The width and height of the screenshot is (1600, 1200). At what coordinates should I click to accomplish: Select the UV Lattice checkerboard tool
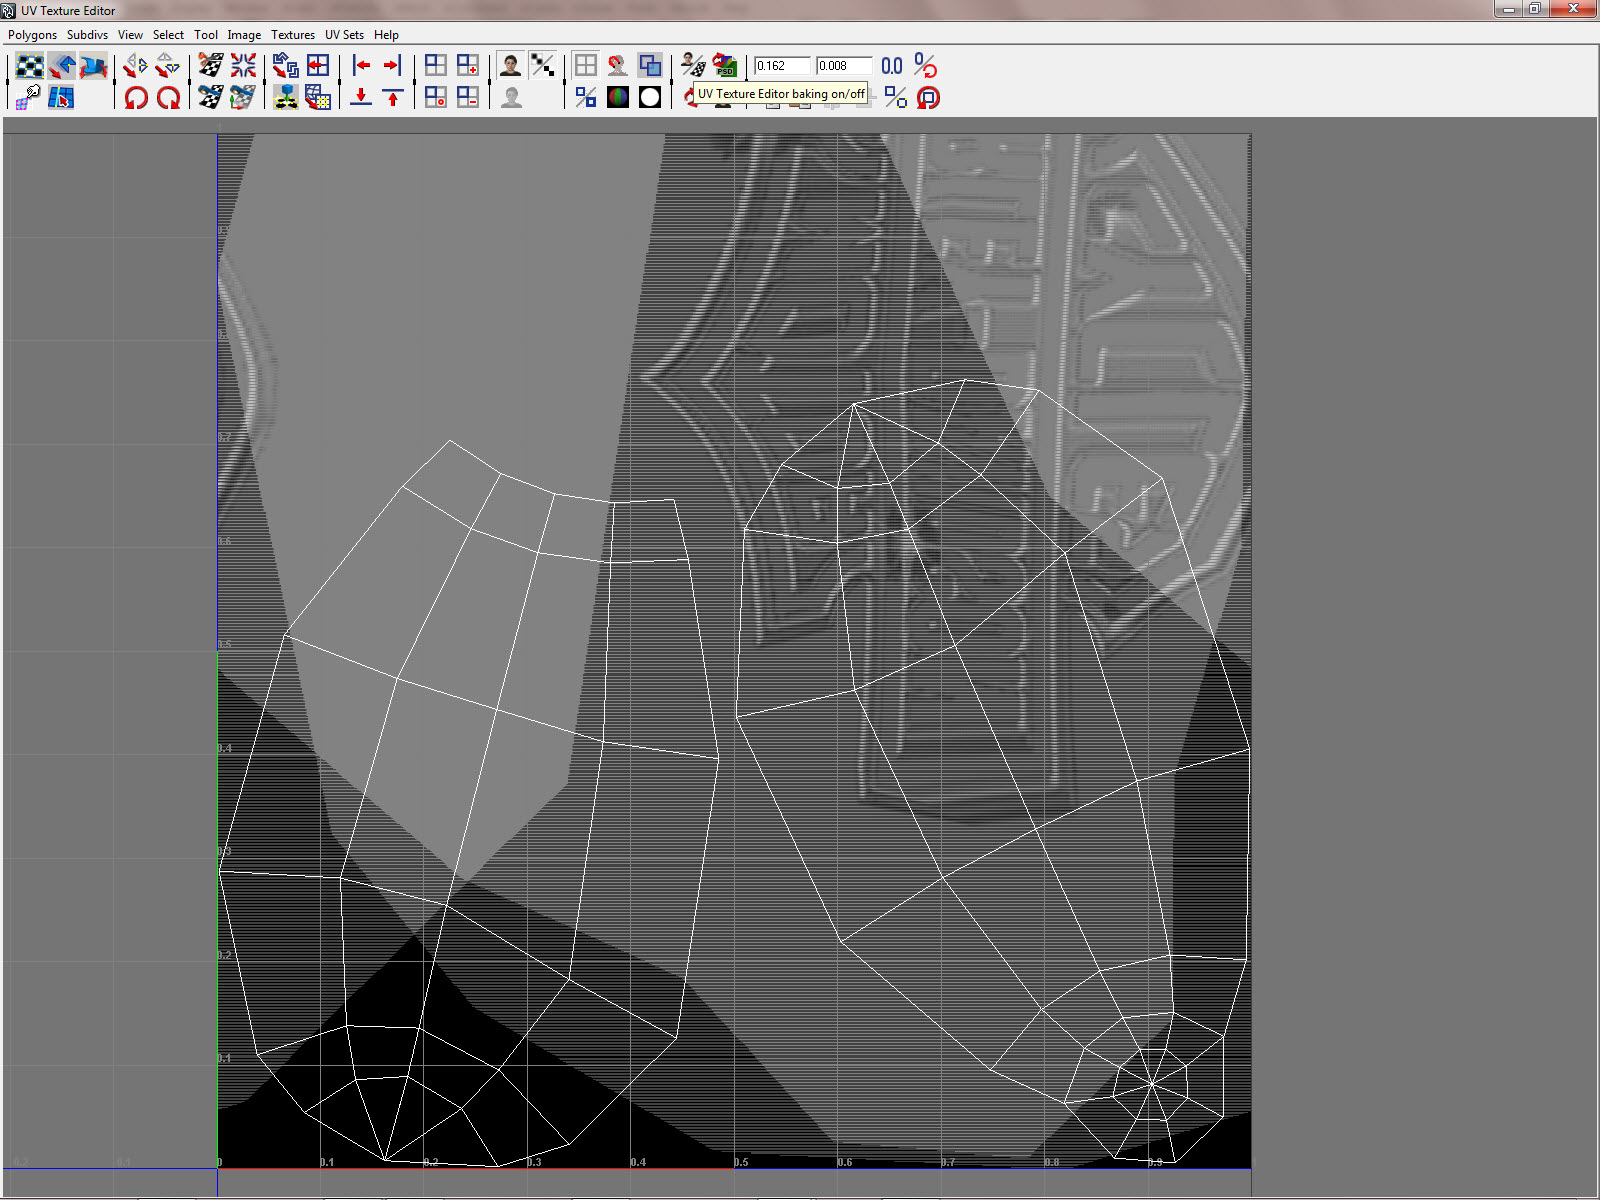[30, 66]
